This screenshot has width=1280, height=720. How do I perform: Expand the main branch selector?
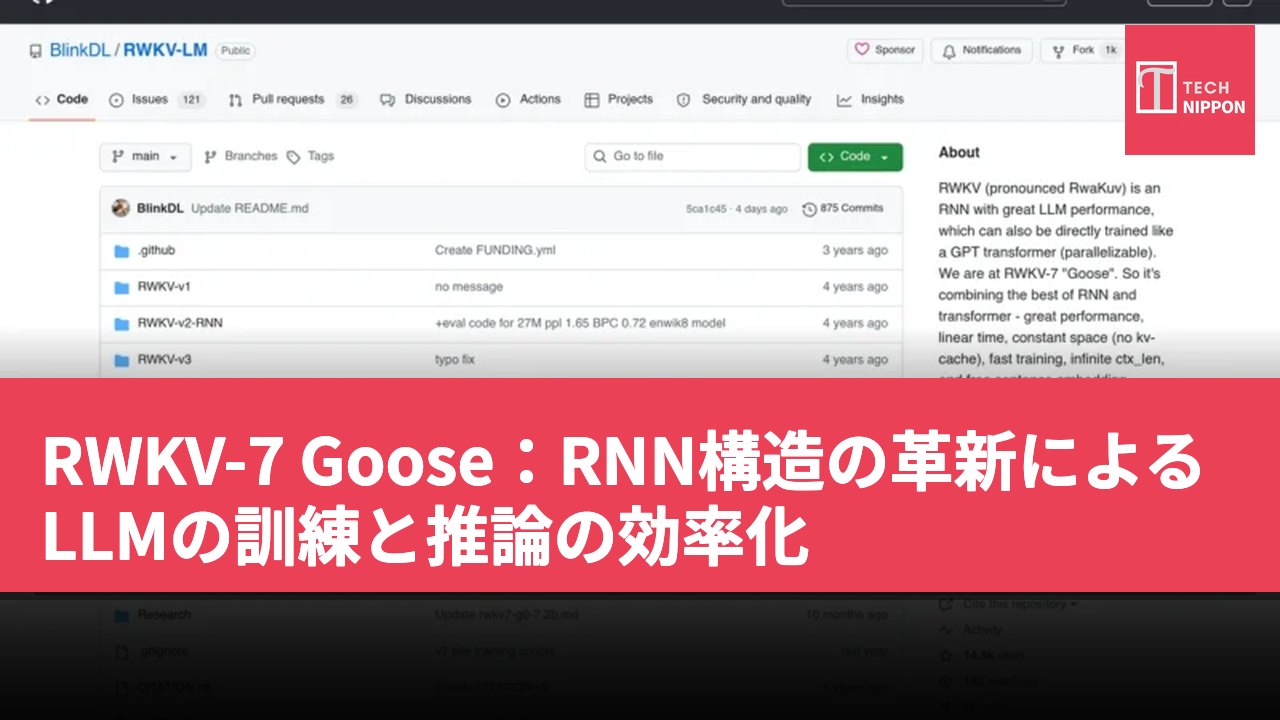145,157
